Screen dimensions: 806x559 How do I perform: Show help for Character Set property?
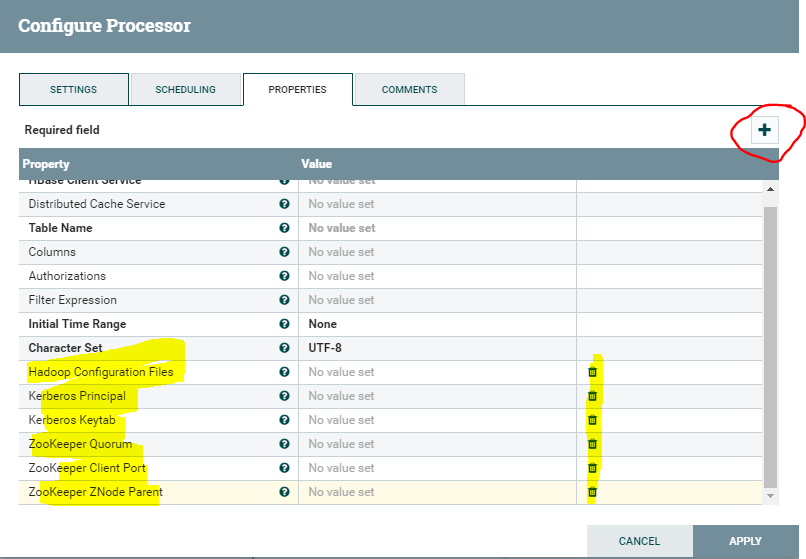click(x=284, y=348)
